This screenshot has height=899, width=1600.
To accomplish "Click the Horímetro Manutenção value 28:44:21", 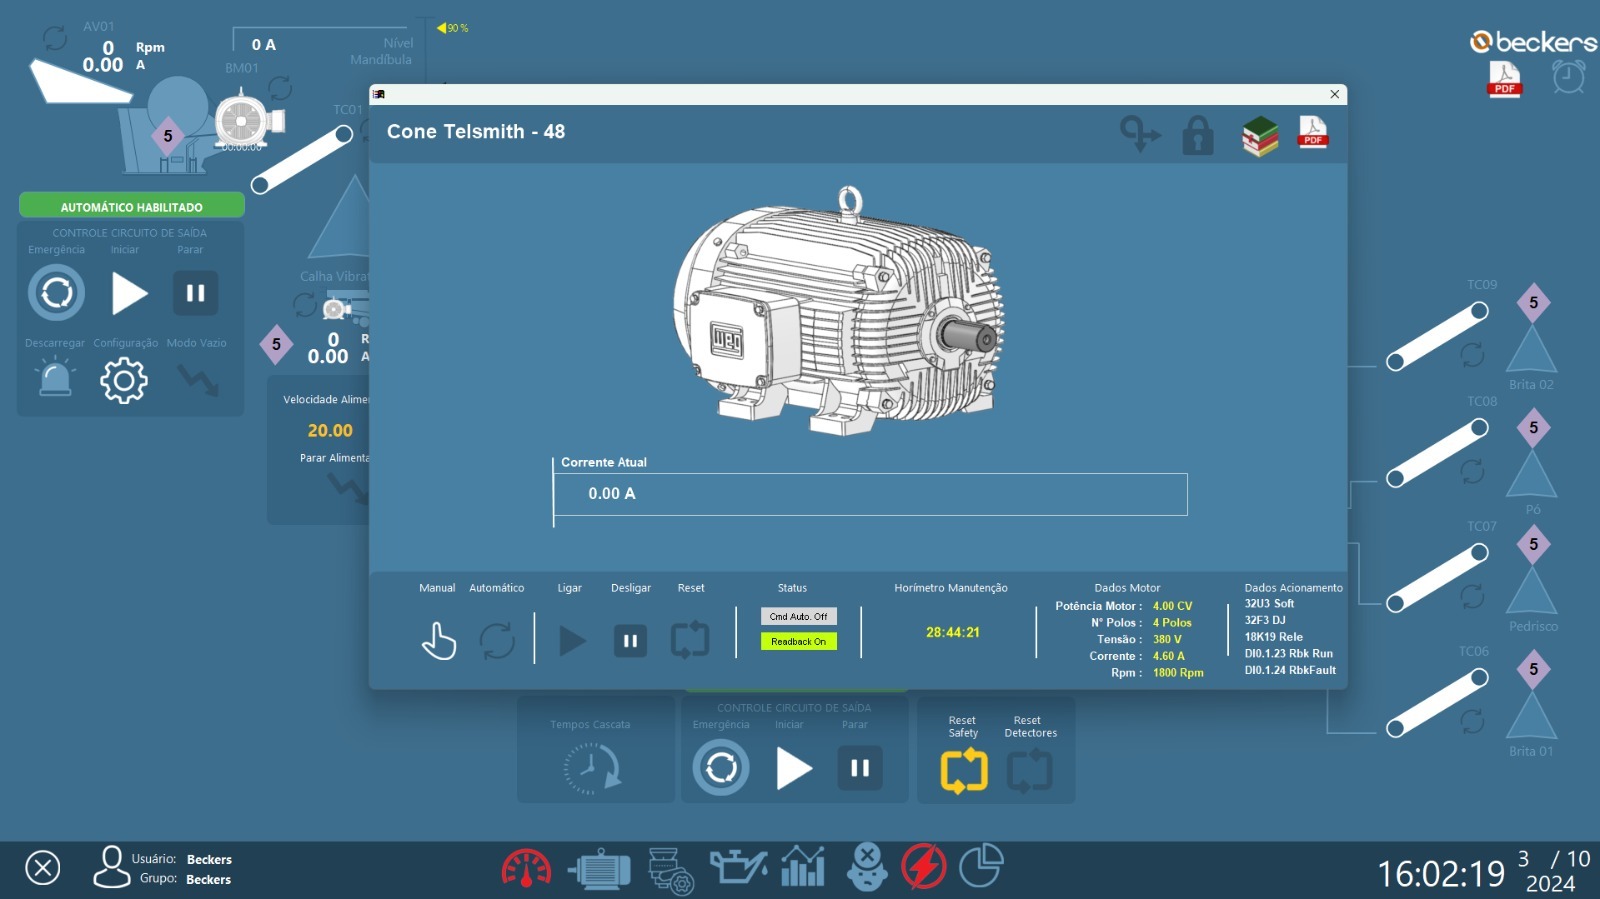I will (x=952, y=632).
